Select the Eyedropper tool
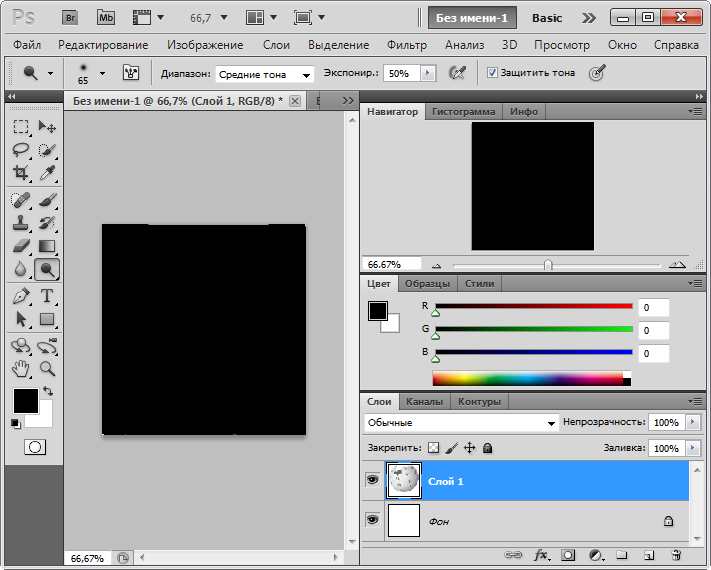The height and width of the screenshot is (570, 711). [47, 172]
